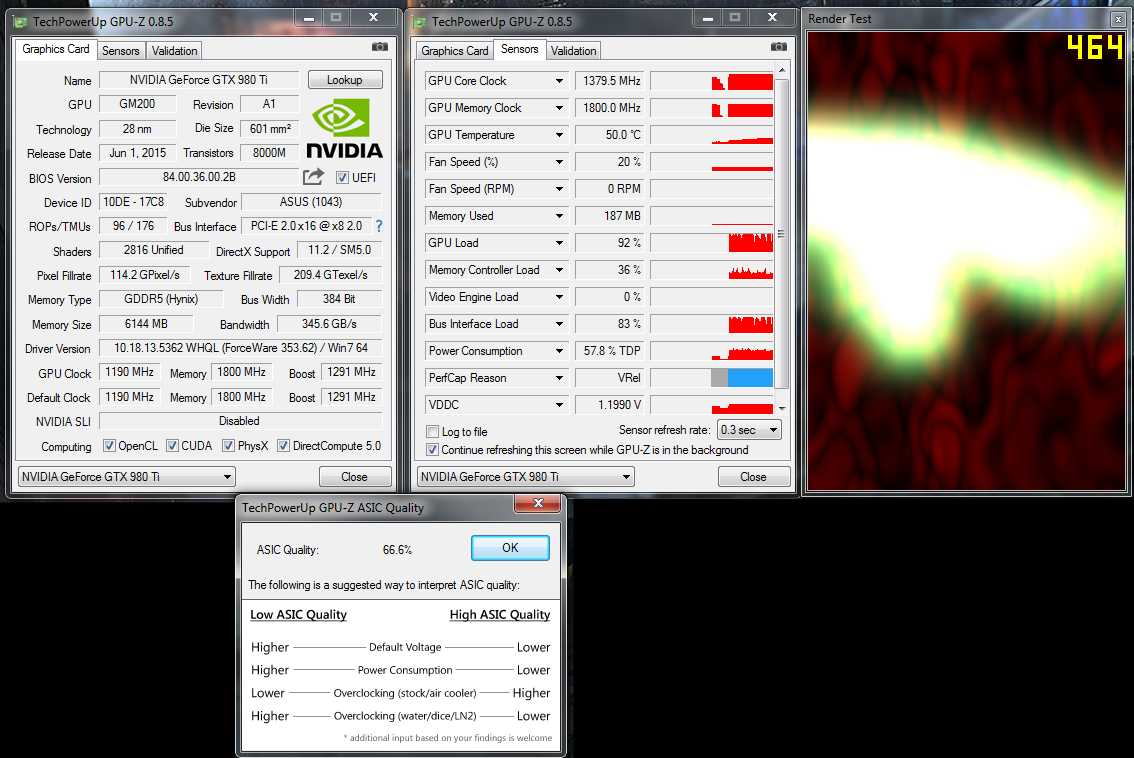Enable Log to file checkbox
Viewport: 1134px width, 758px height.
(x=432, y=432)
